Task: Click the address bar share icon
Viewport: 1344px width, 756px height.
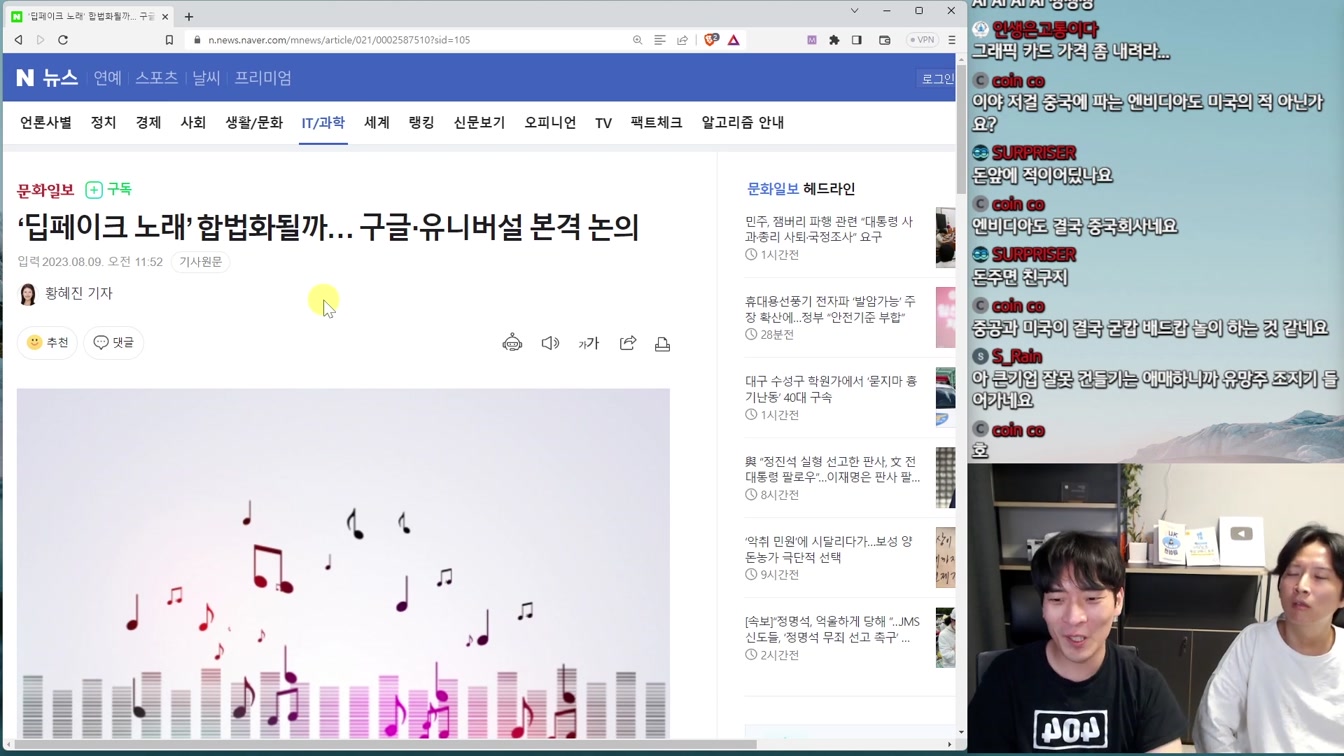Action: click(683, 40)
